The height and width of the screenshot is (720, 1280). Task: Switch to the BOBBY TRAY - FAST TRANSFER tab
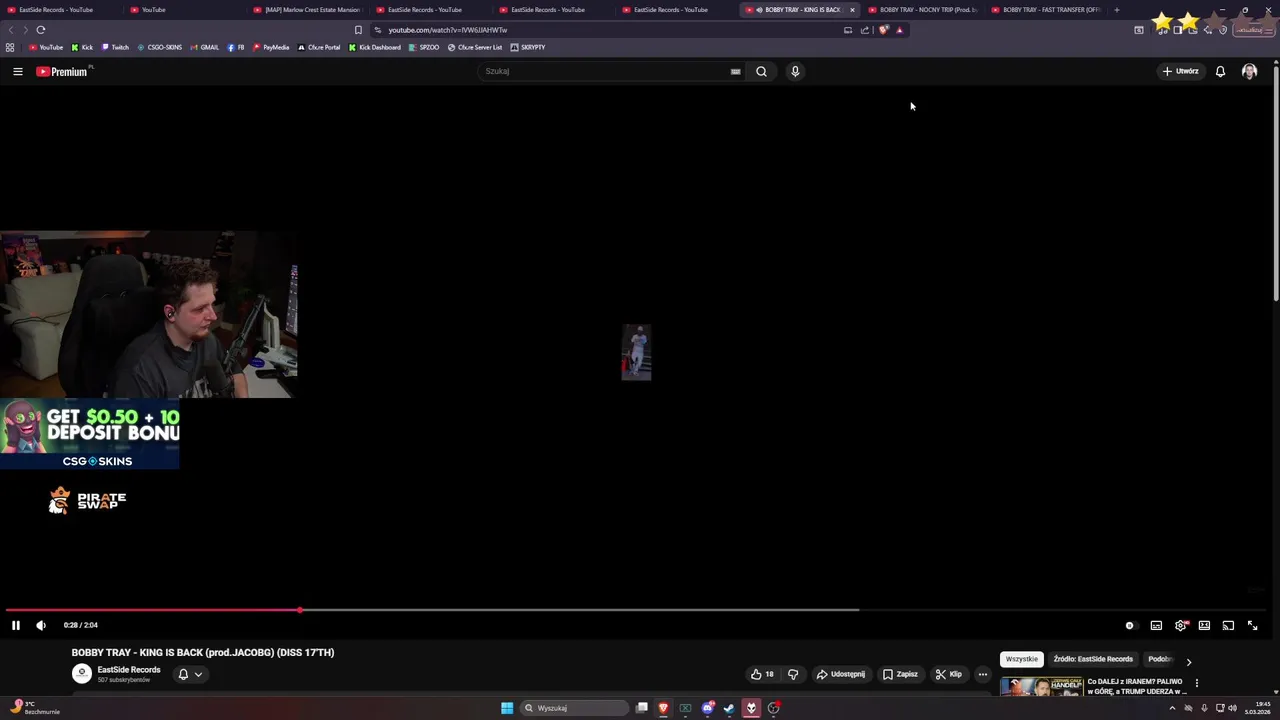pyautogui.click(x=1046, y=10)
